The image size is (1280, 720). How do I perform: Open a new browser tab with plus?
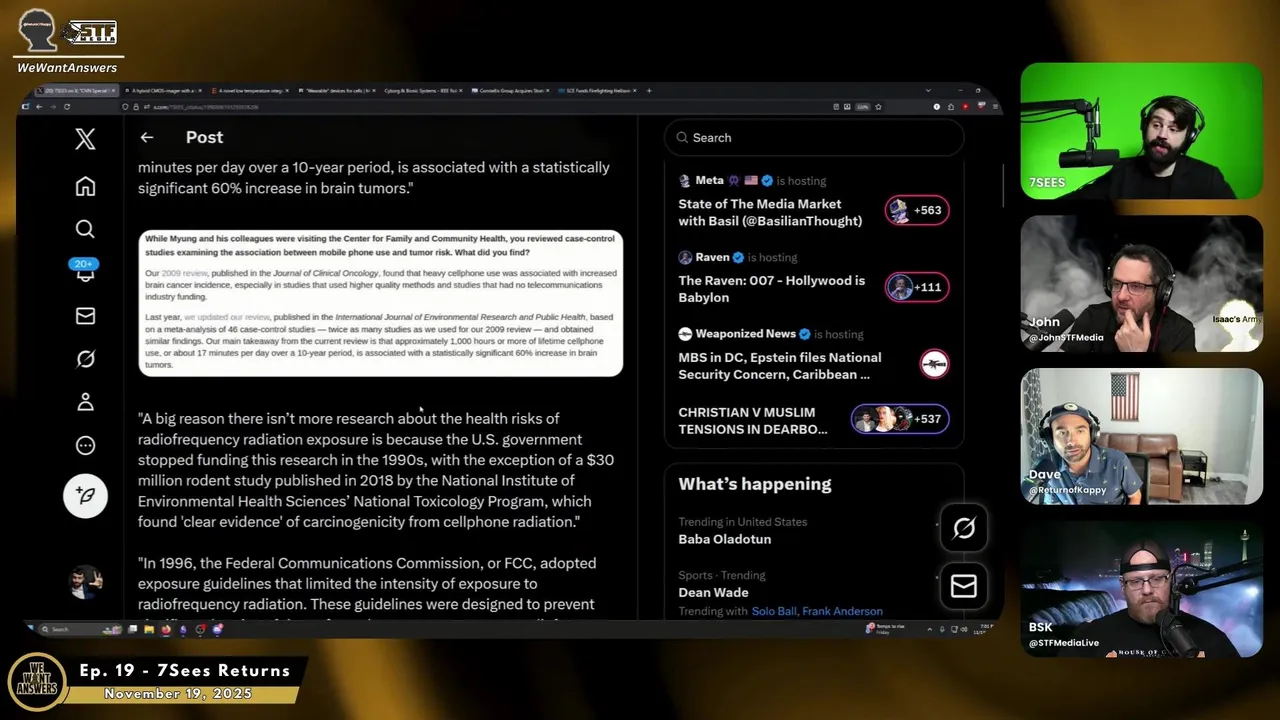pos(649,91)
